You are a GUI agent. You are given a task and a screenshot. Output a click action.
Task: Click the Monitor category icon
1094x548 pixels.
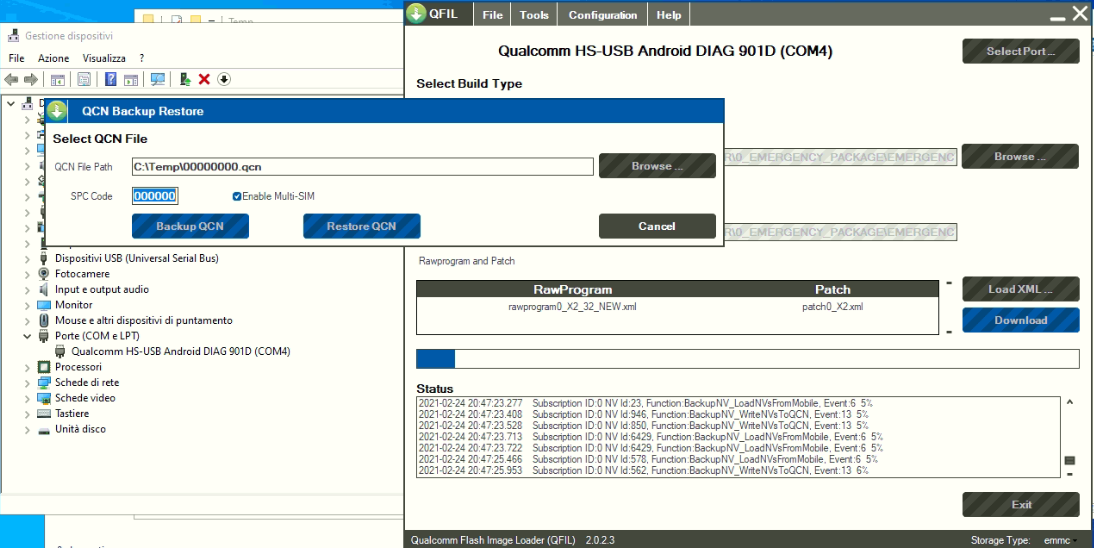(x=44, y=305)
